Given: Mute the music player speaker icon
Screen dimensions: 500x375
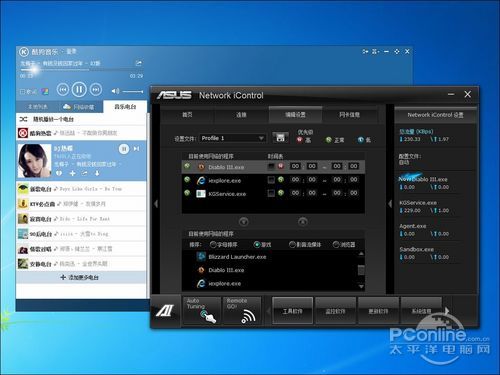Looking at the screenshot, I should coord(115,91).
